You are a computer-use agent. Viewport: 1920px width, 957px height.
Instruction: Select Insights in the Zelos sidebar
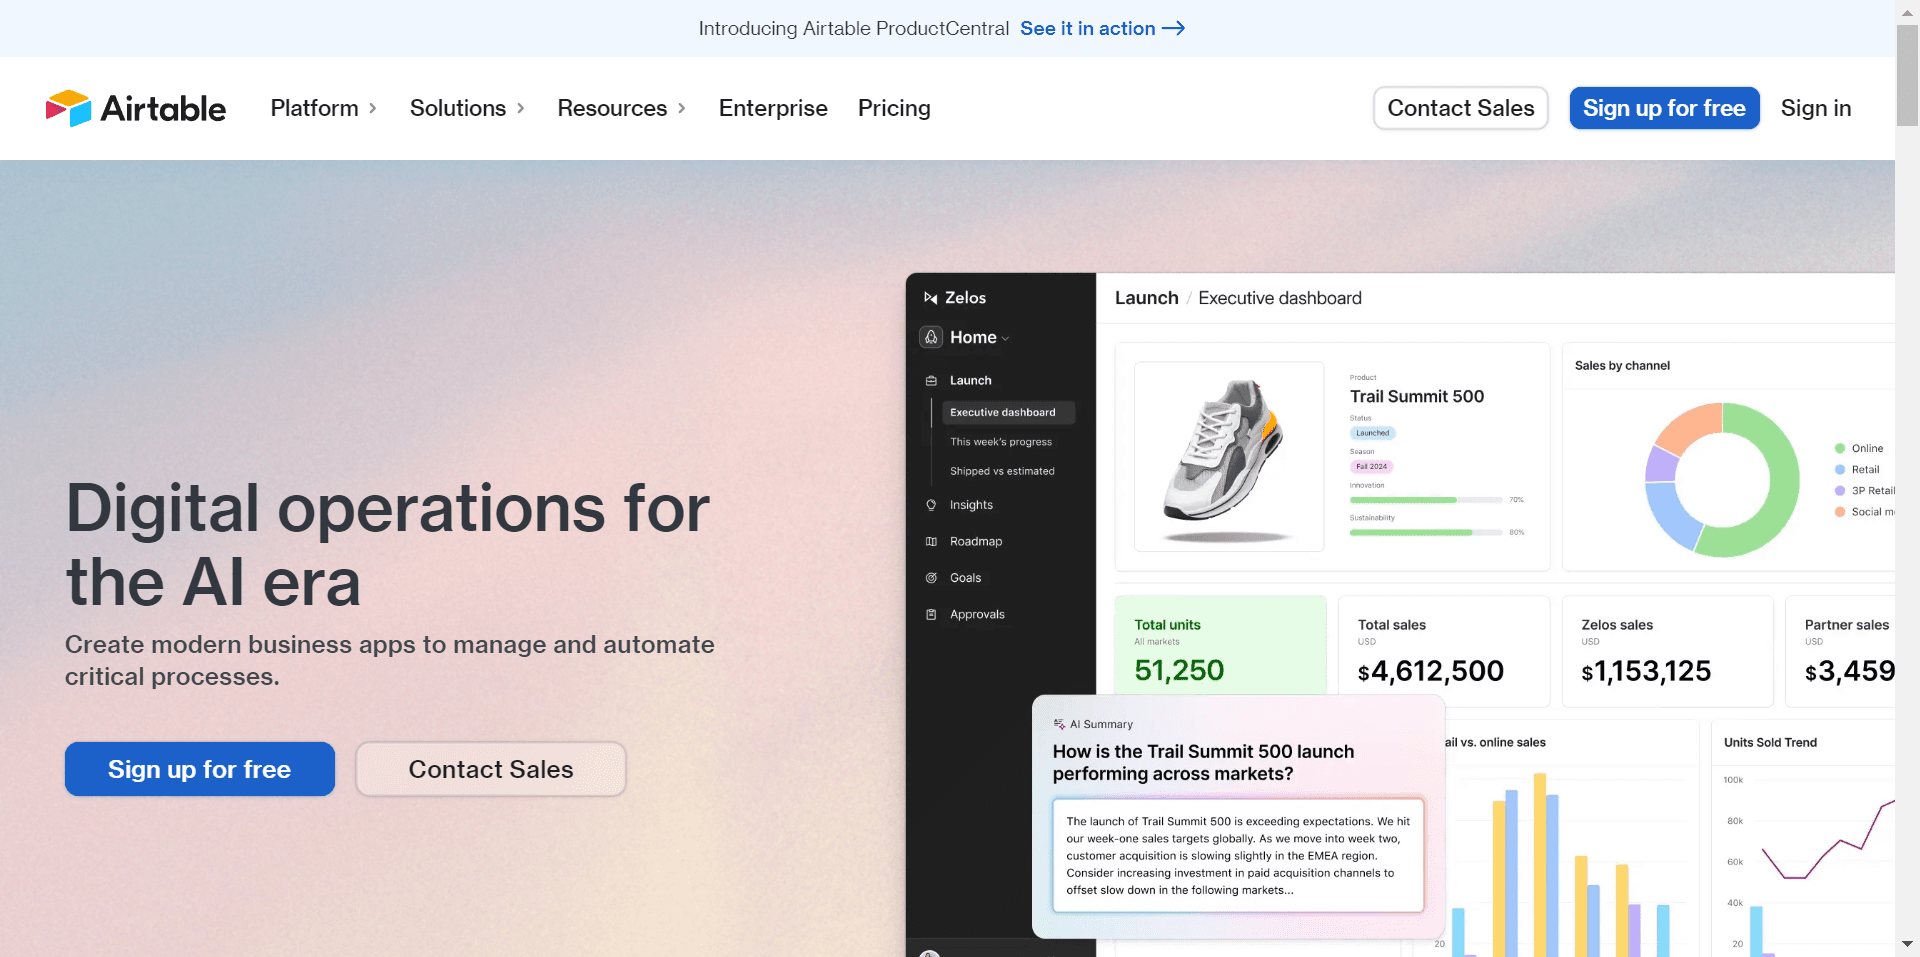pyautogui.click(x=971, y=505)
